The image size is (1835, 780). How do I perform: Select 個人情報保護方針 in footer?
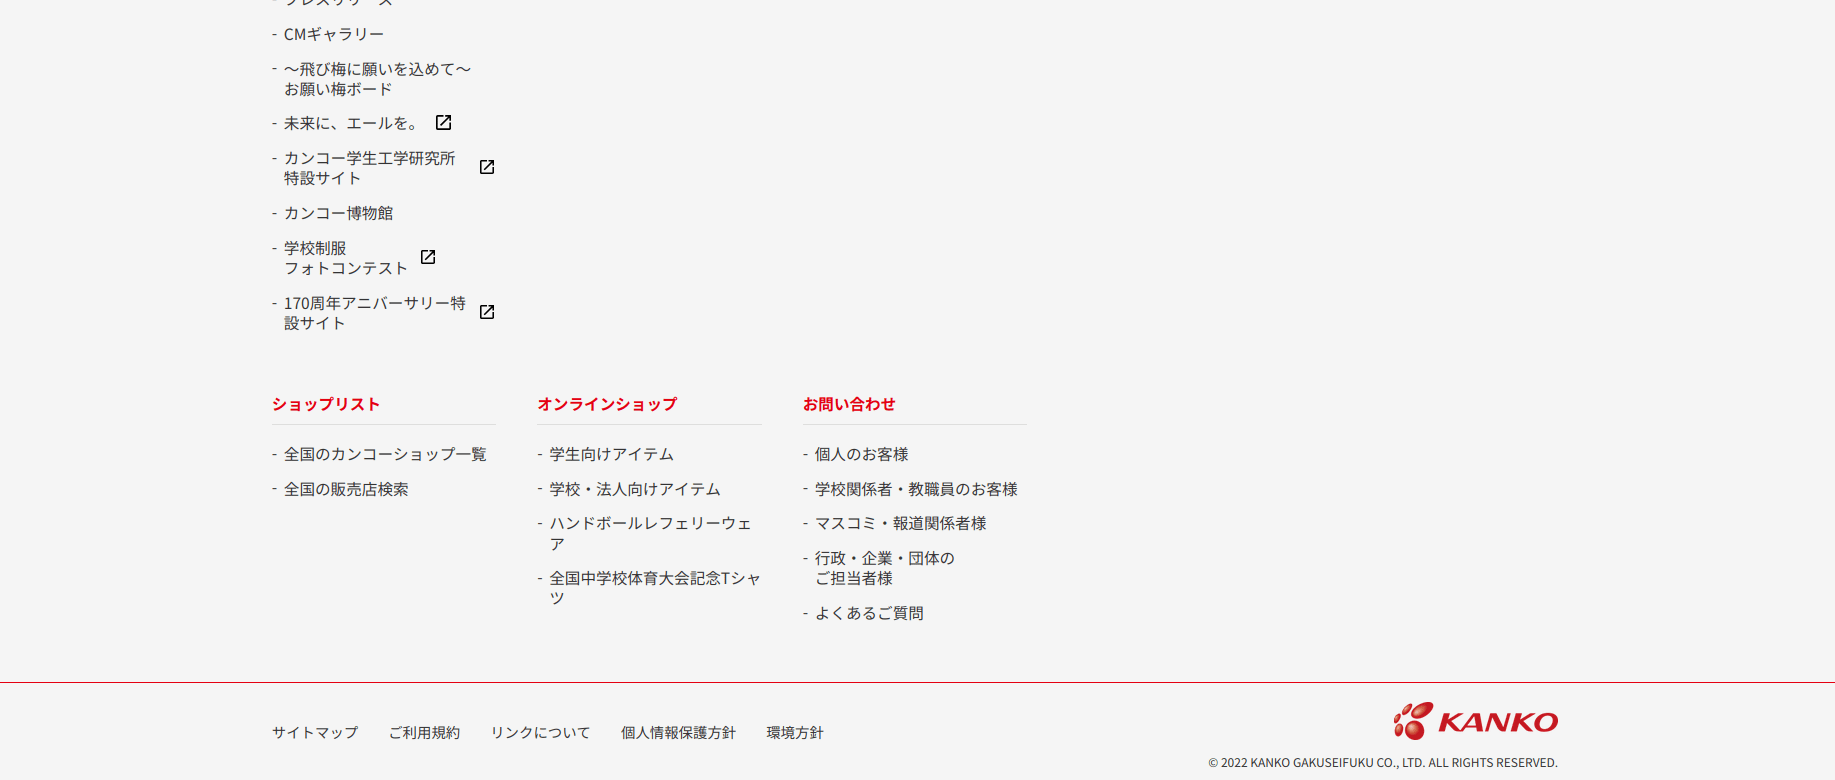tap(678, 733)
